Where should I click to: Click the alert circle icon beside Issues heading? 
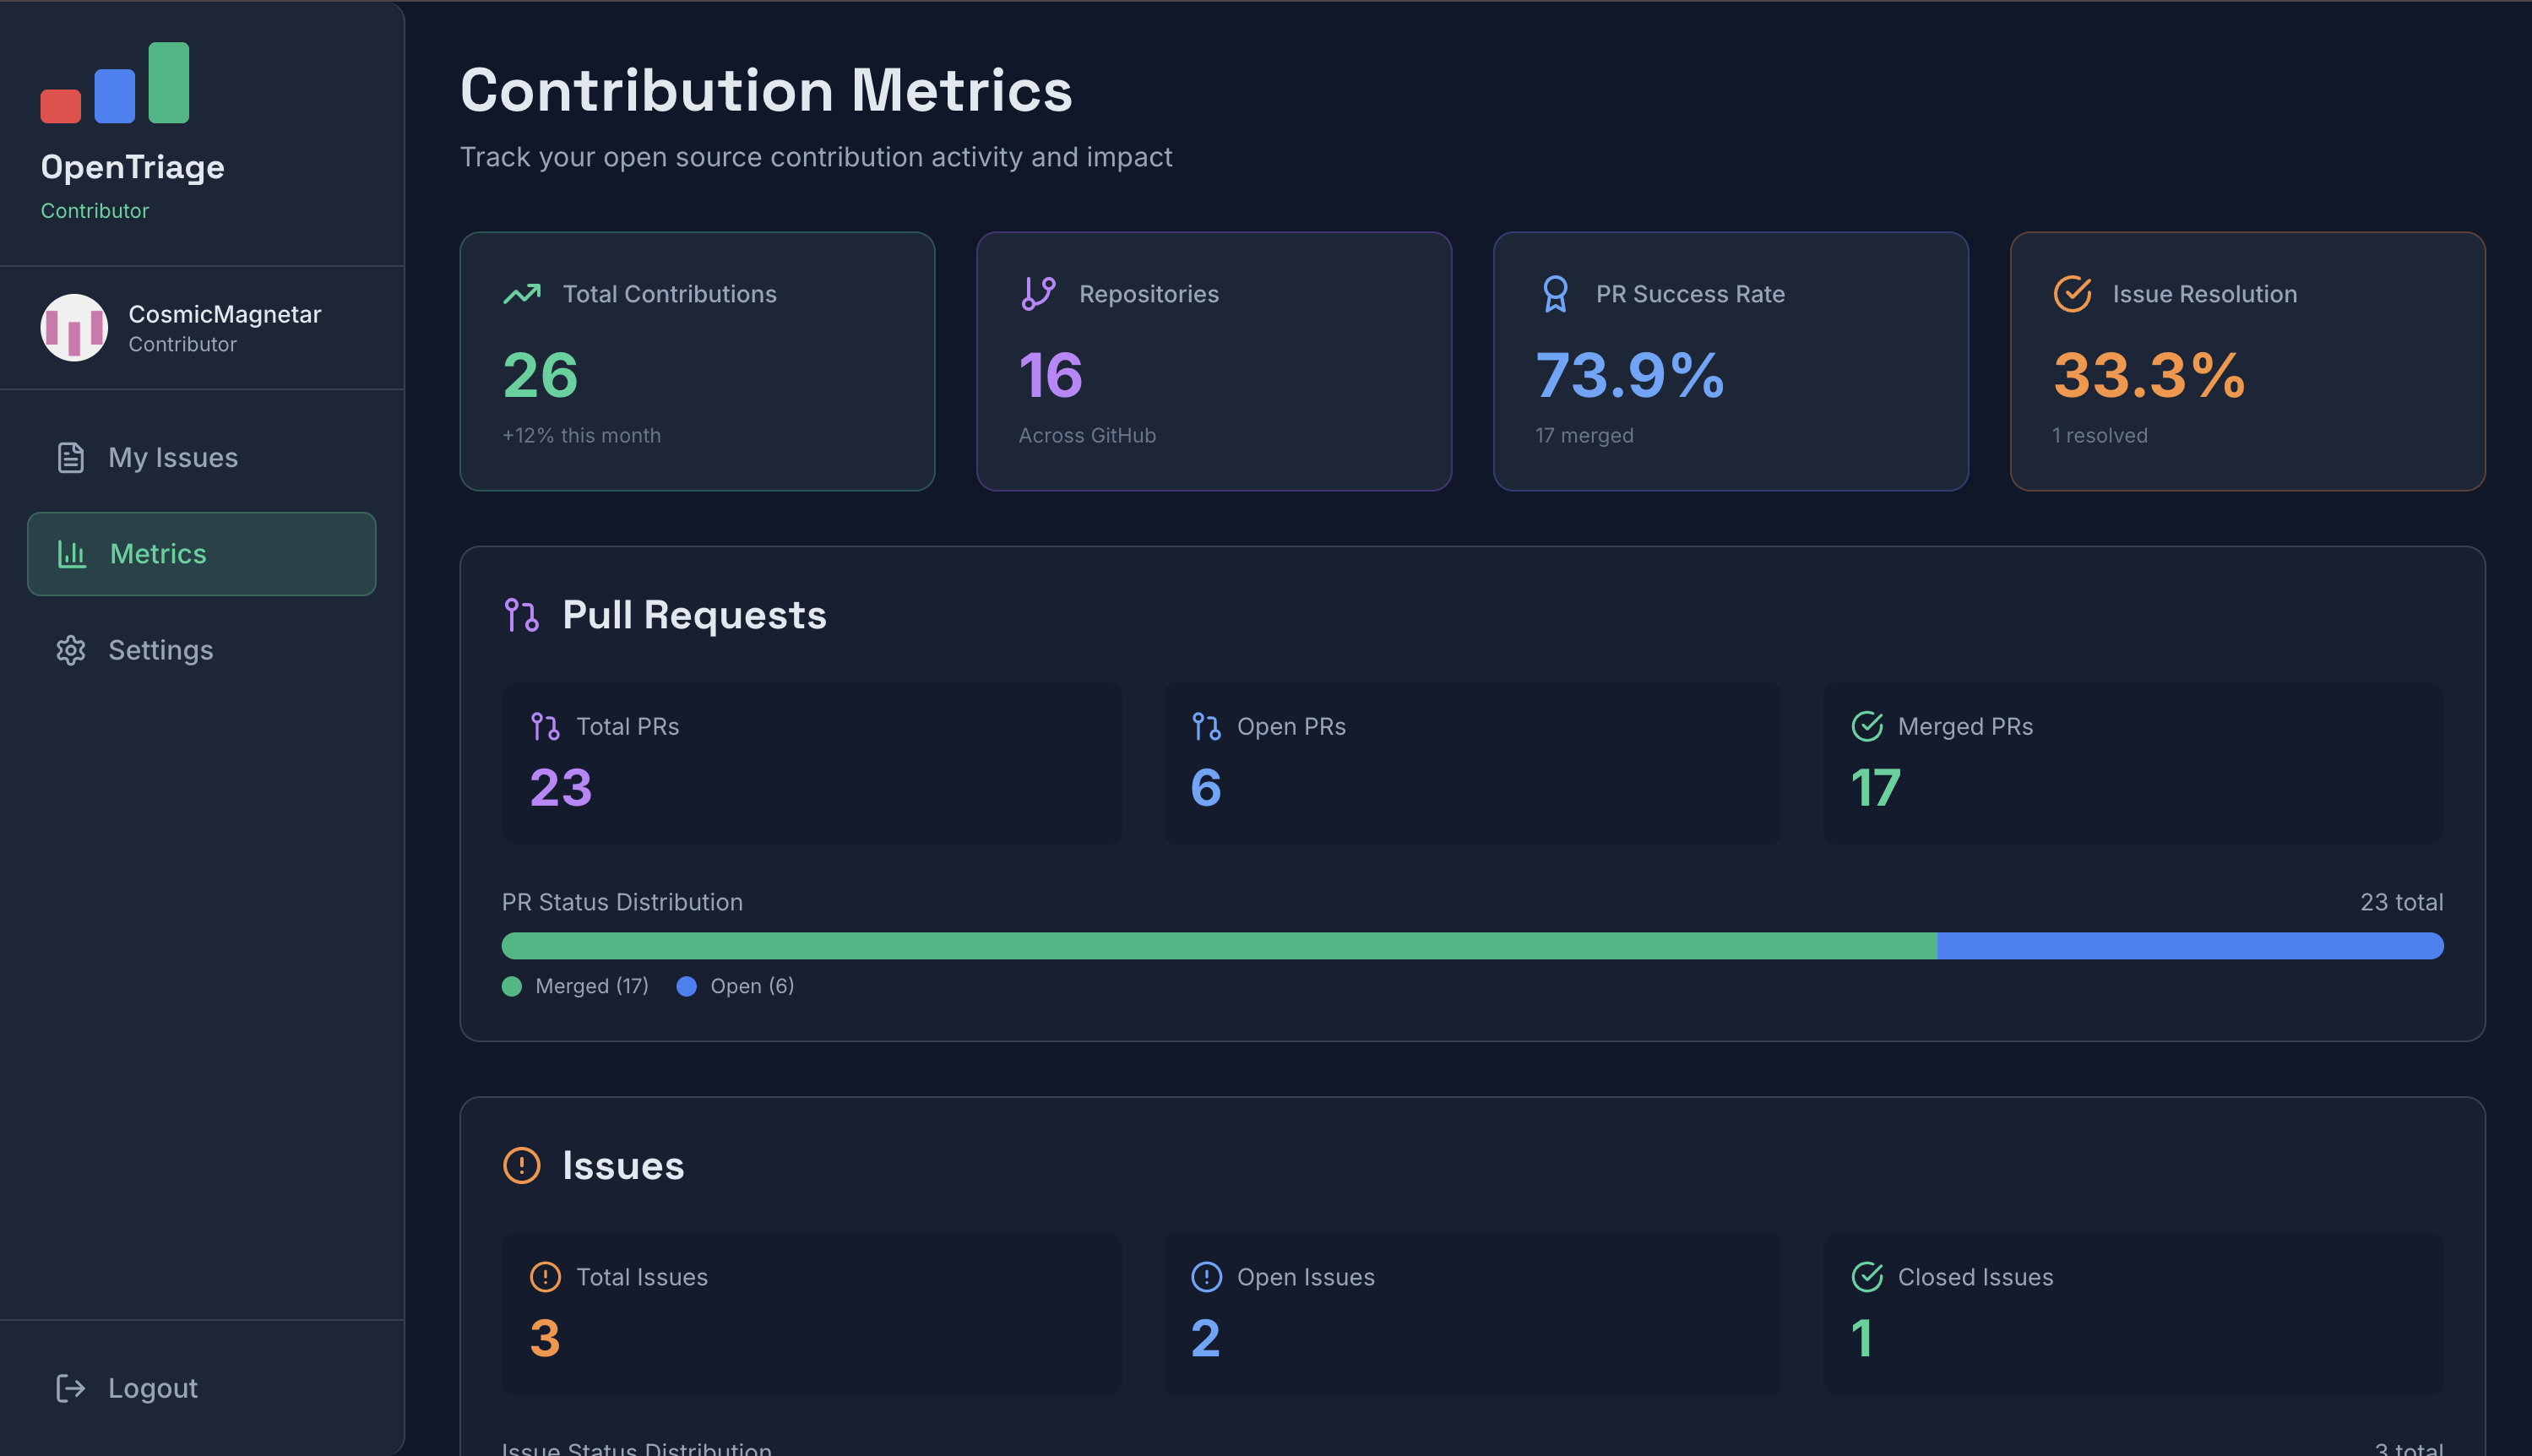pyautogui.click(x=521, y=1166)
